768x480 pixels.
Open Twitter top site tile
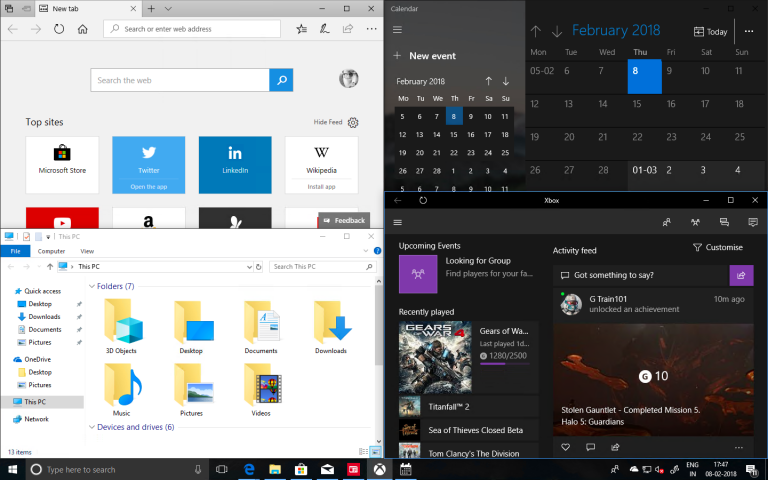pyautogui.click(x=149, y=165)
